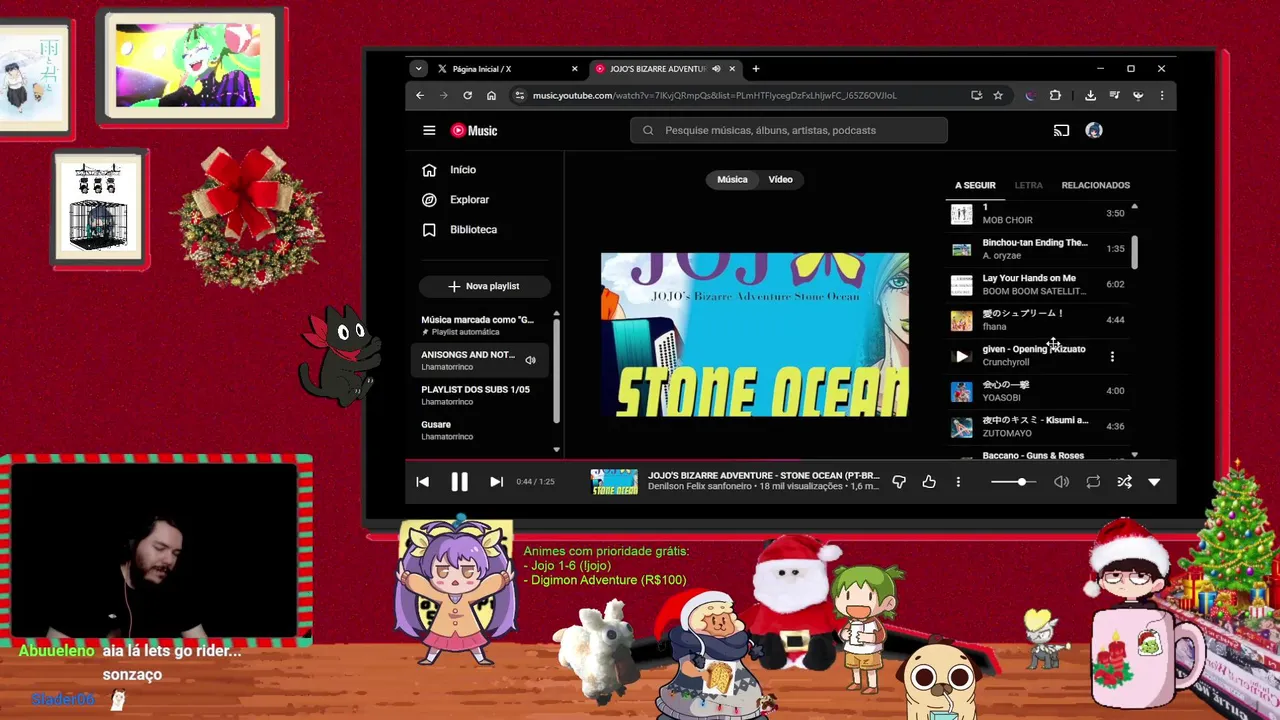Viewport: 1280px width, 720px height.
Task: Open the browser three-dot menu
Action: (x=1162, y=95)
